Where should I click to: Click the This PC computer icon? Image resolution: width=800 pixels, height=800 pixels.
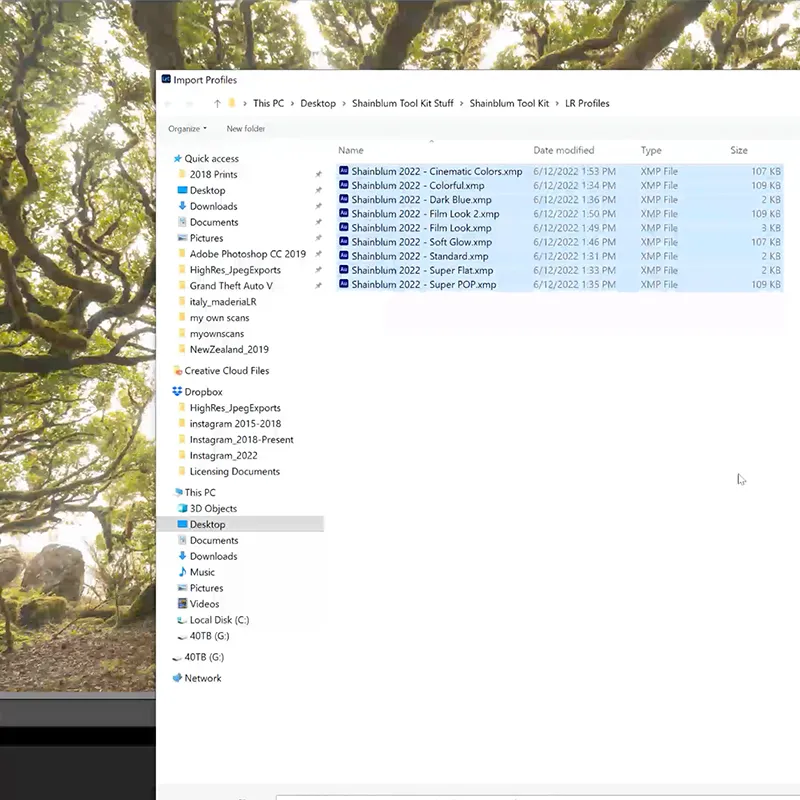(178, 492)
